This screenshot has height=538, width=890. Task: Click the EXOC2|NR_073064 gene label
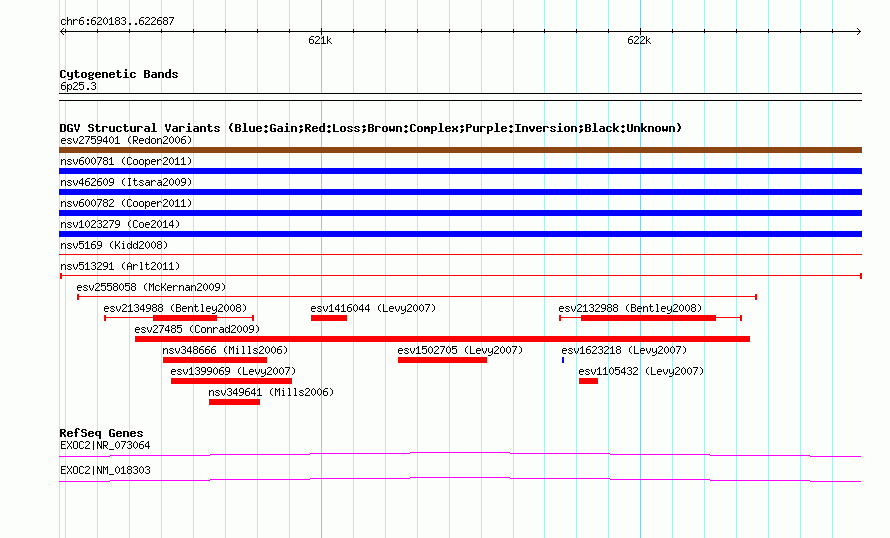(x=105, y=445)
